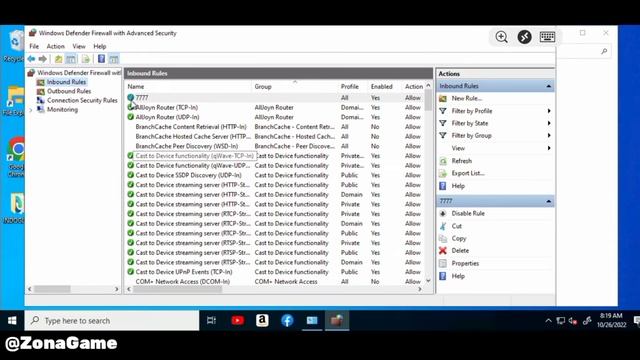Viewport: 640px width, 360px height.
Task: Click the taskbar search box
Action: coord(112,321)
